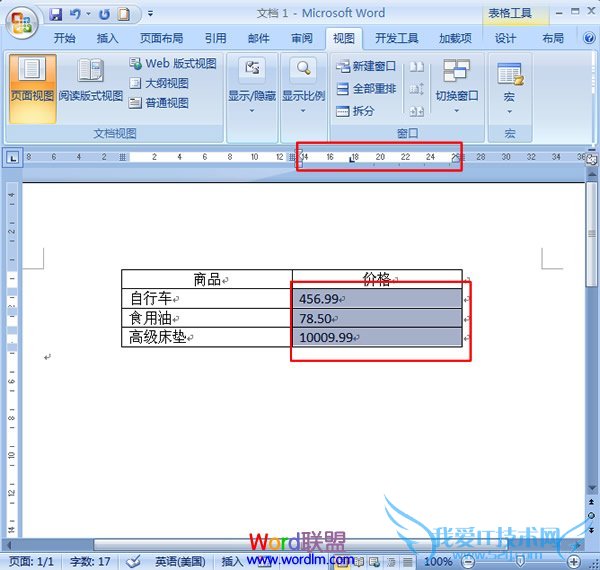Click select browse object button
Image resolution: width=600 pixels, height=570 pixels.
(x=592, y=516)
